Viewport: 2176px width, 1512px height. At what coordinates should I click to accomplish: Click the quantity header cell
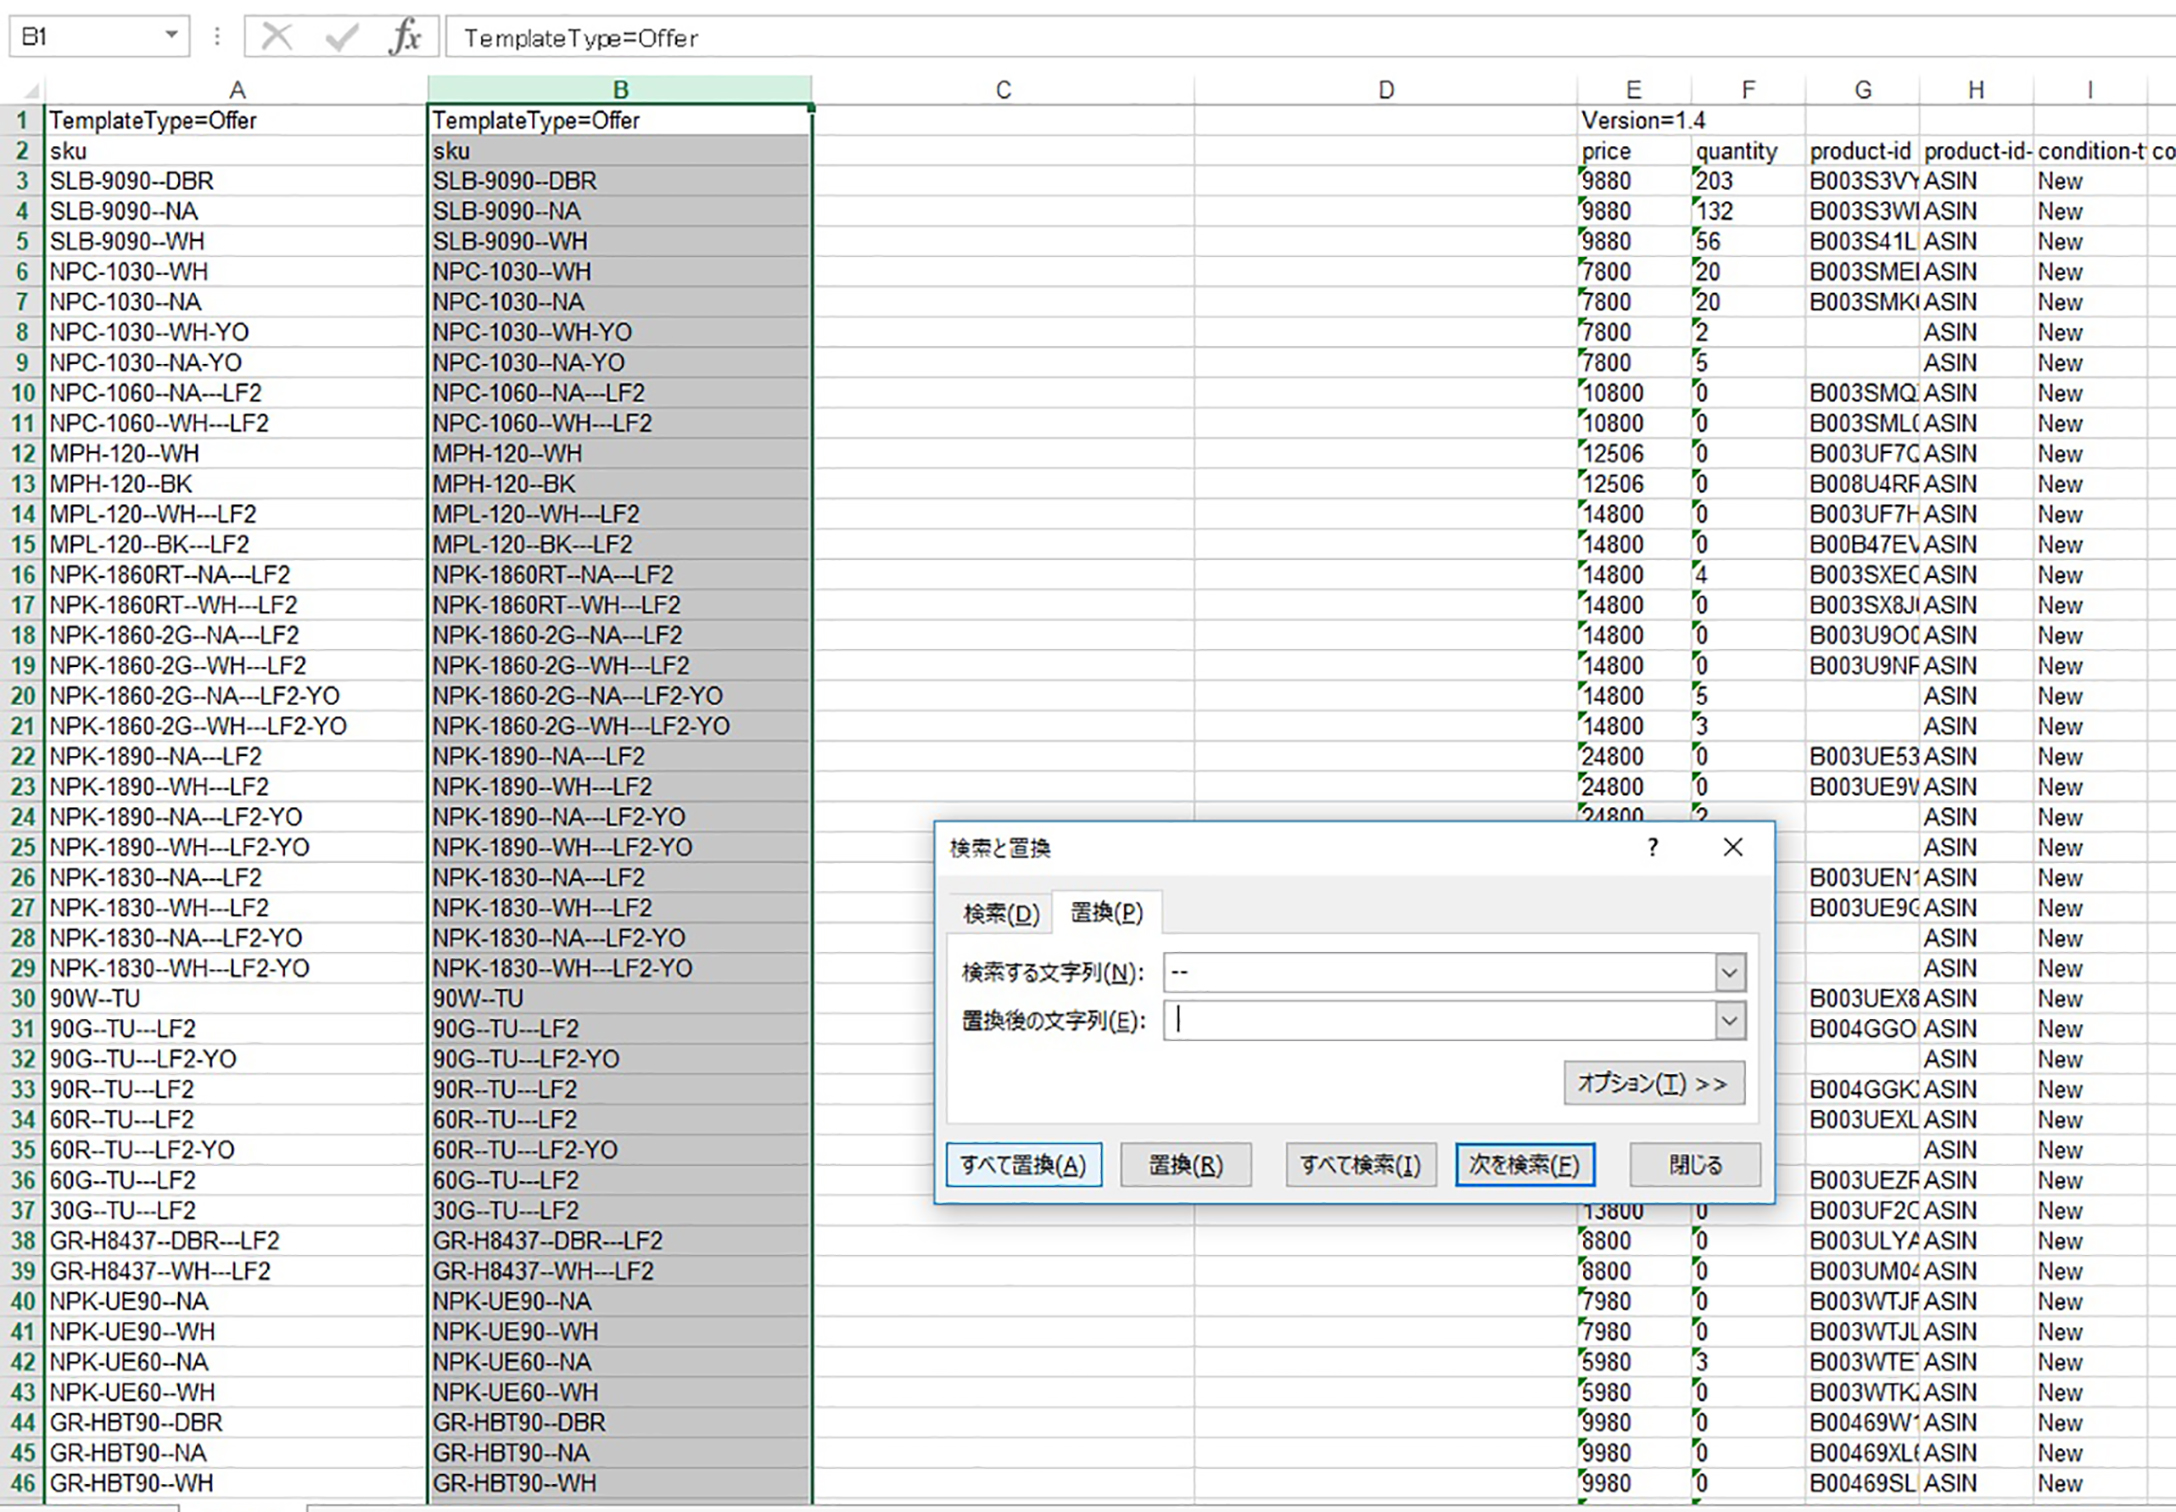1748,151
